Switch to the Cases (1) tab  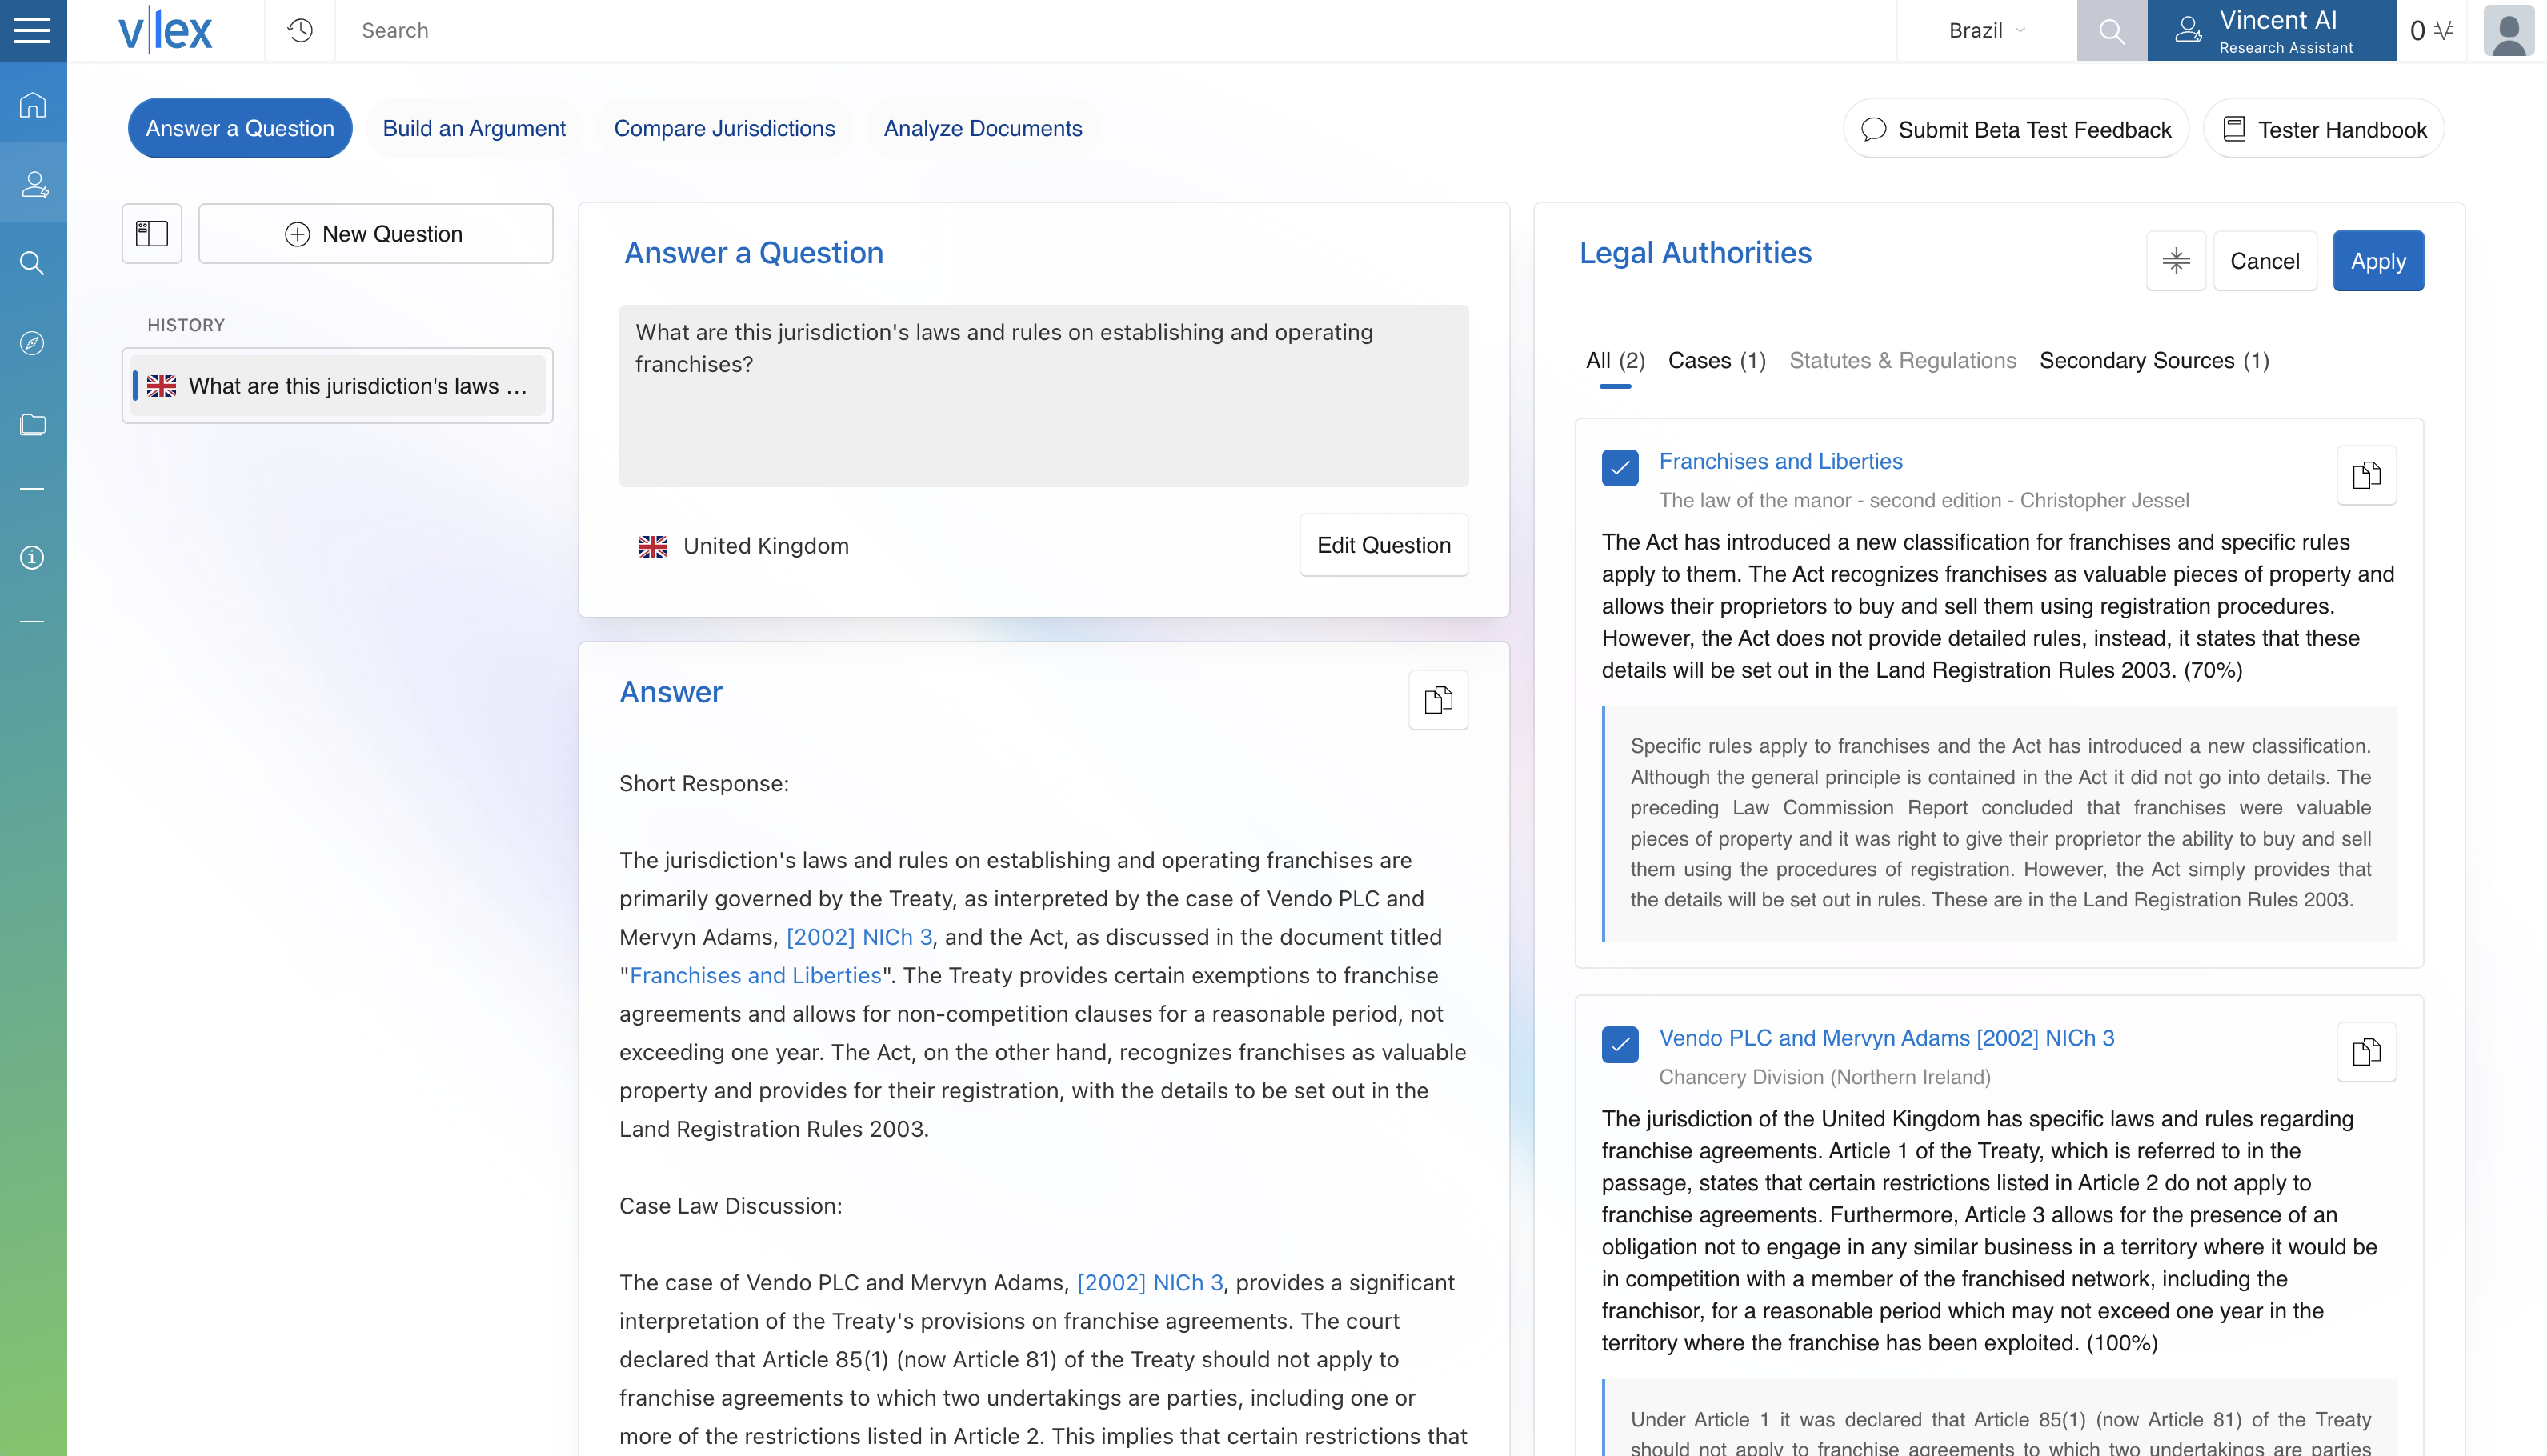1716,360
